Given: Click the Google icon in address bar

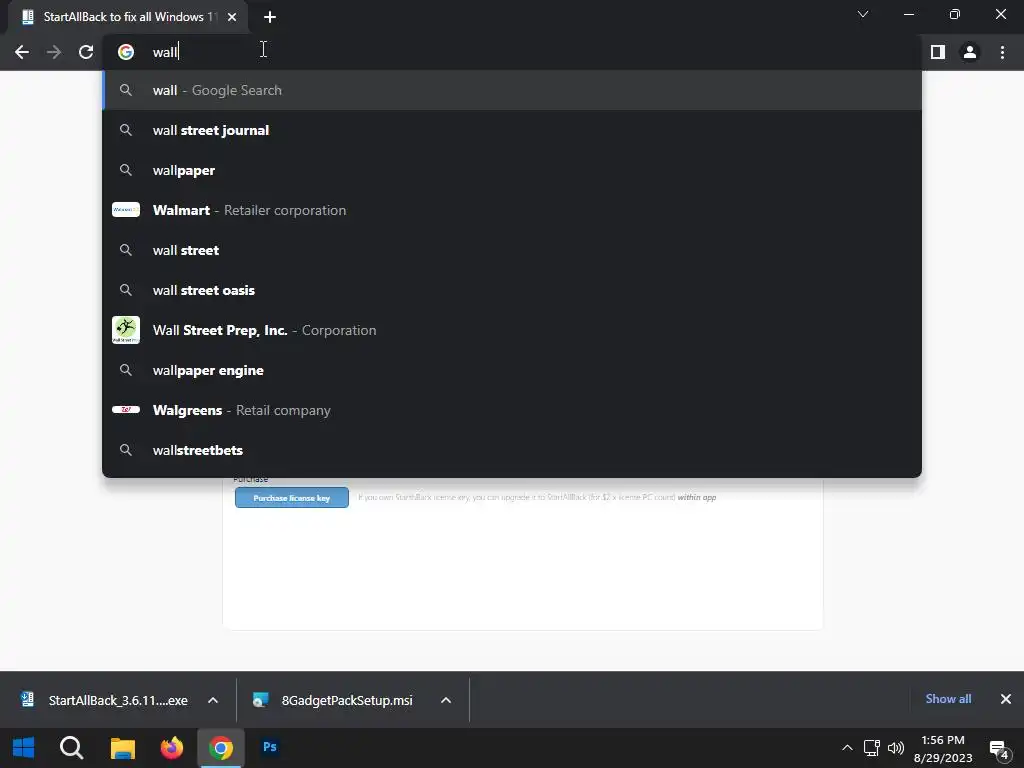Looking at the screenshot, I should tap(126, 52).
